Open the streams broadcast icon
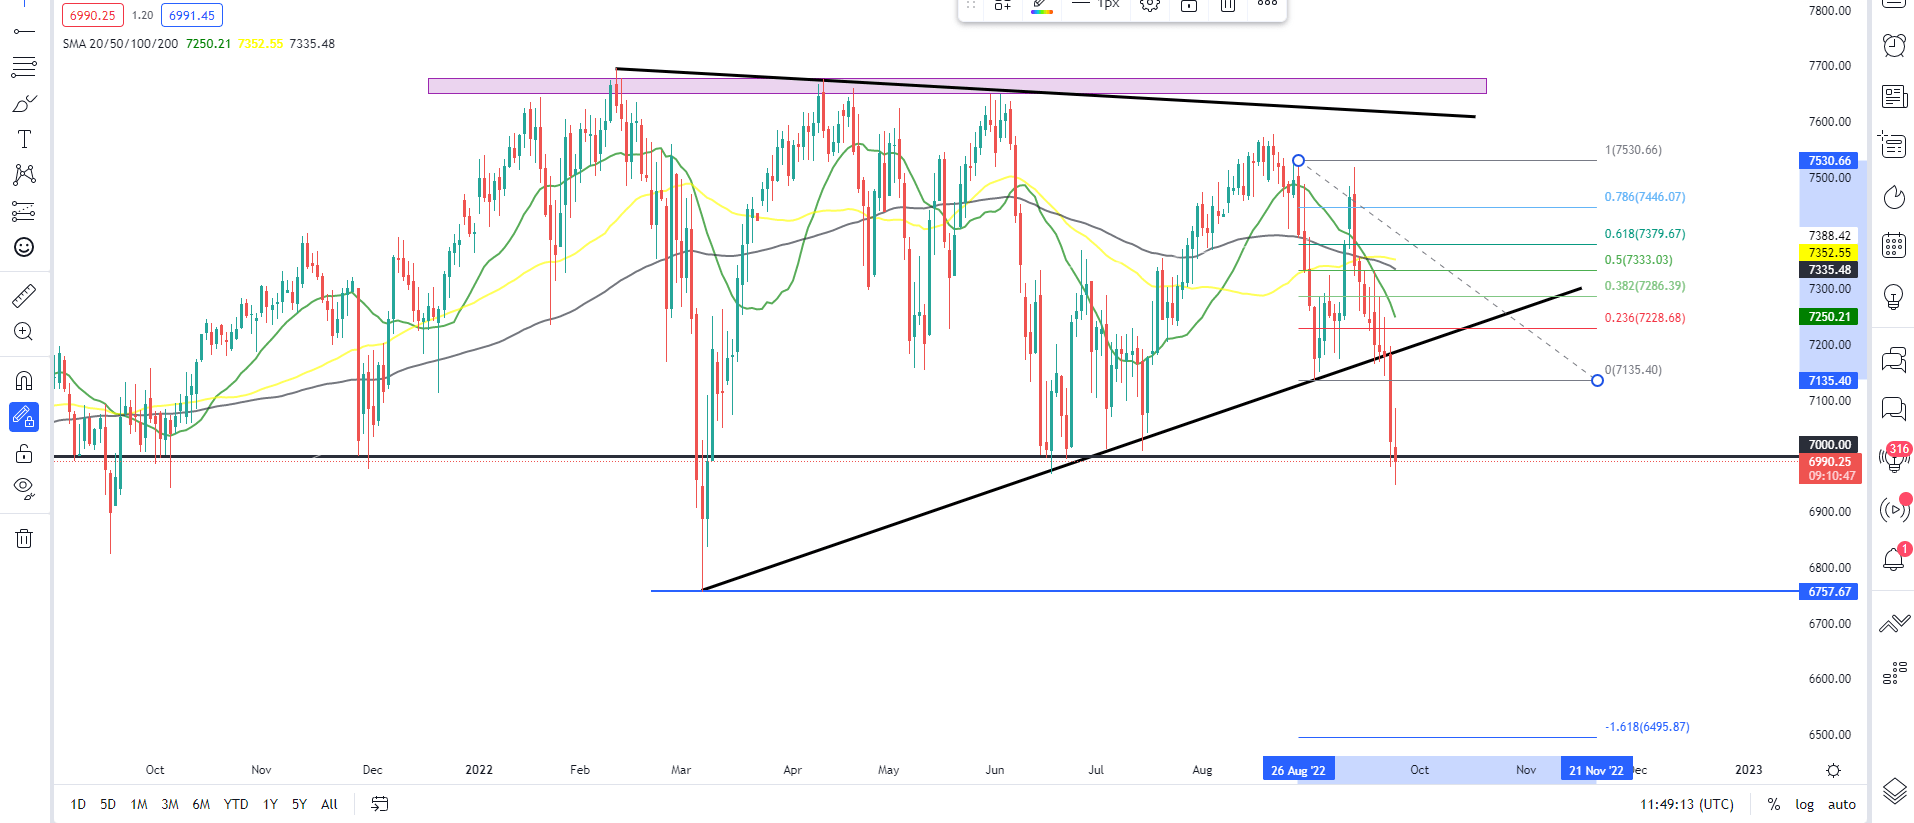This screenshot has height=823, width=1914. coord(1894,509)
